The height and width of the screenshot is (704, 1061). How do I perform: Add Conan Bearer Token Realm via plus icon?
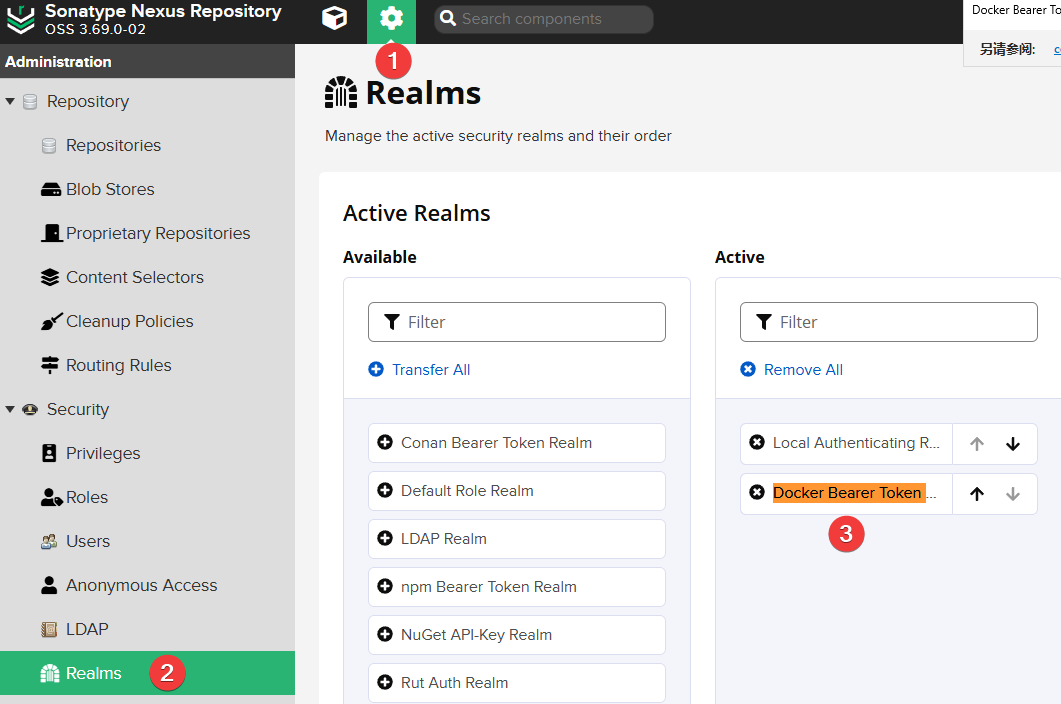385,443
